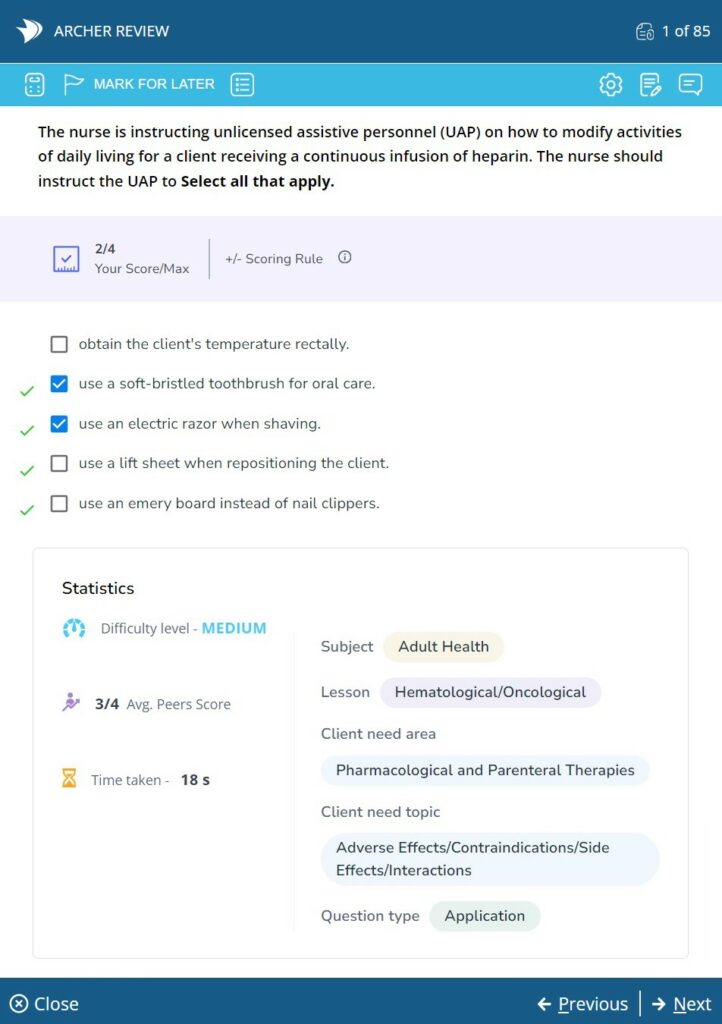Uncheck the soft-bristled toothbrush option

[59, 384]
